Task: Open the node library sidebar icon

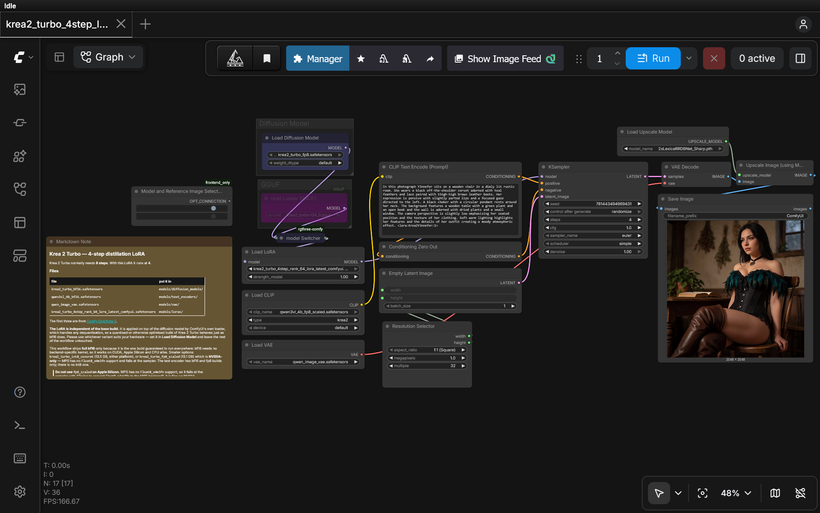Action: [20, 123]
